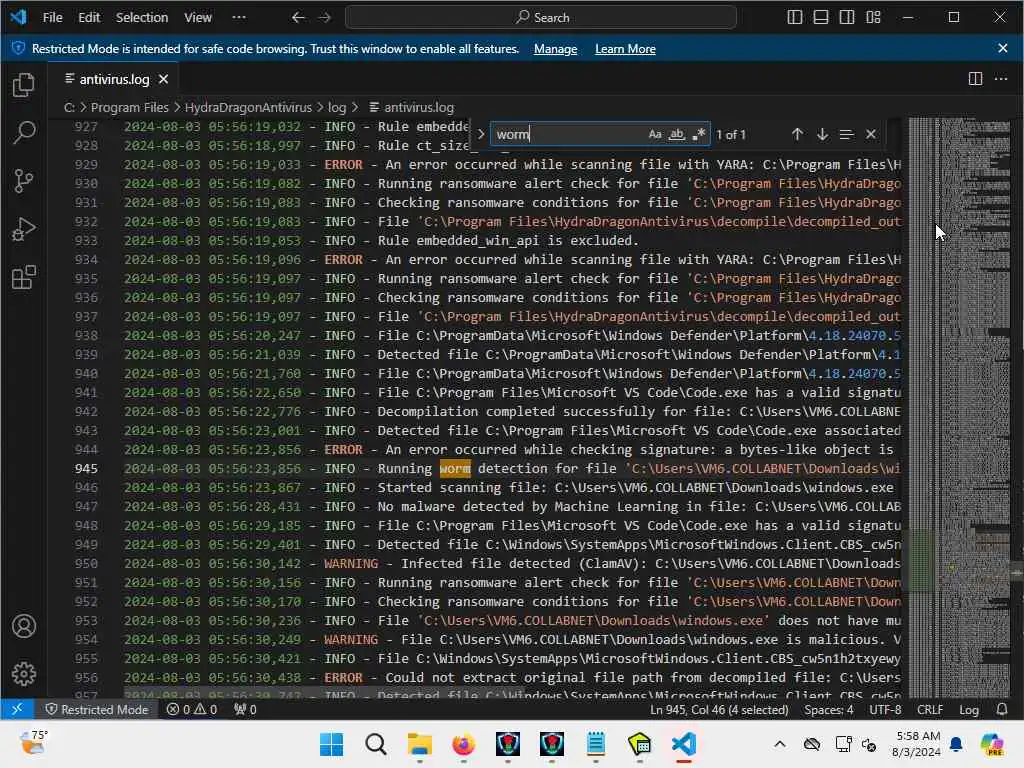Show more menu items via ellipsis
Screen dimensions: 1024x768
click(239, 18)
